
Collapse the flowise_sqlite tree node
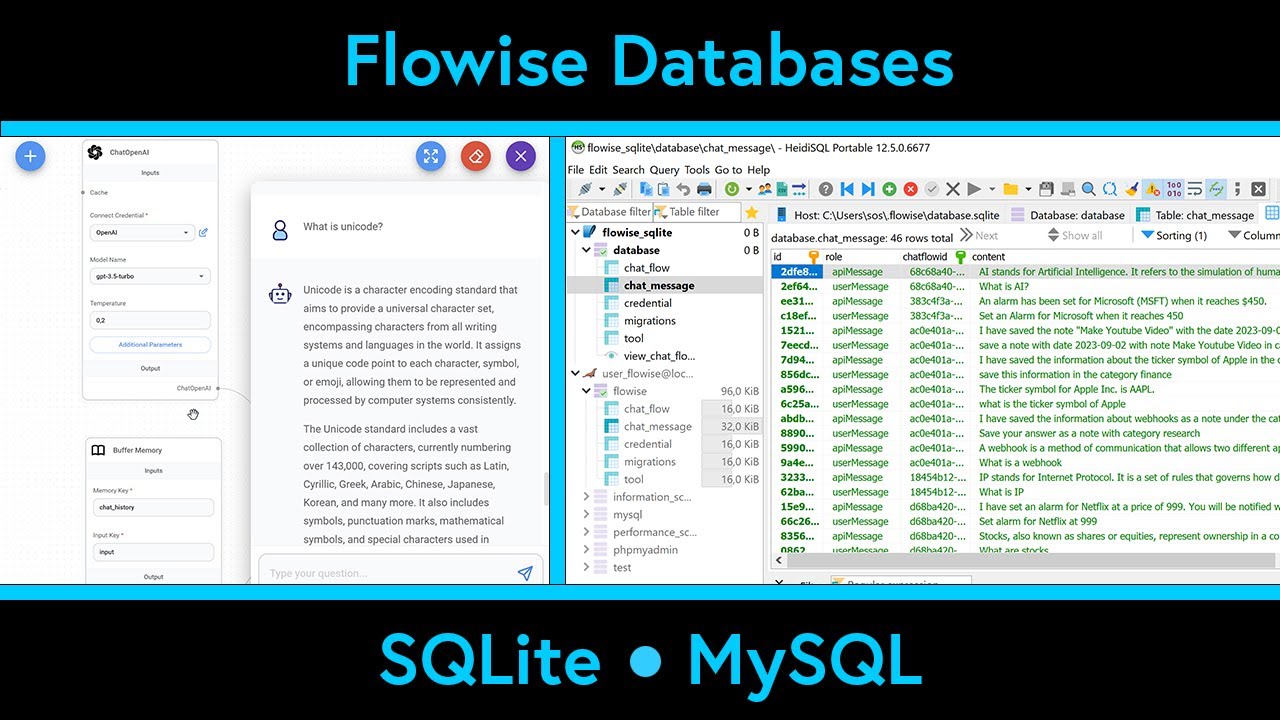[x=575, y=232]
